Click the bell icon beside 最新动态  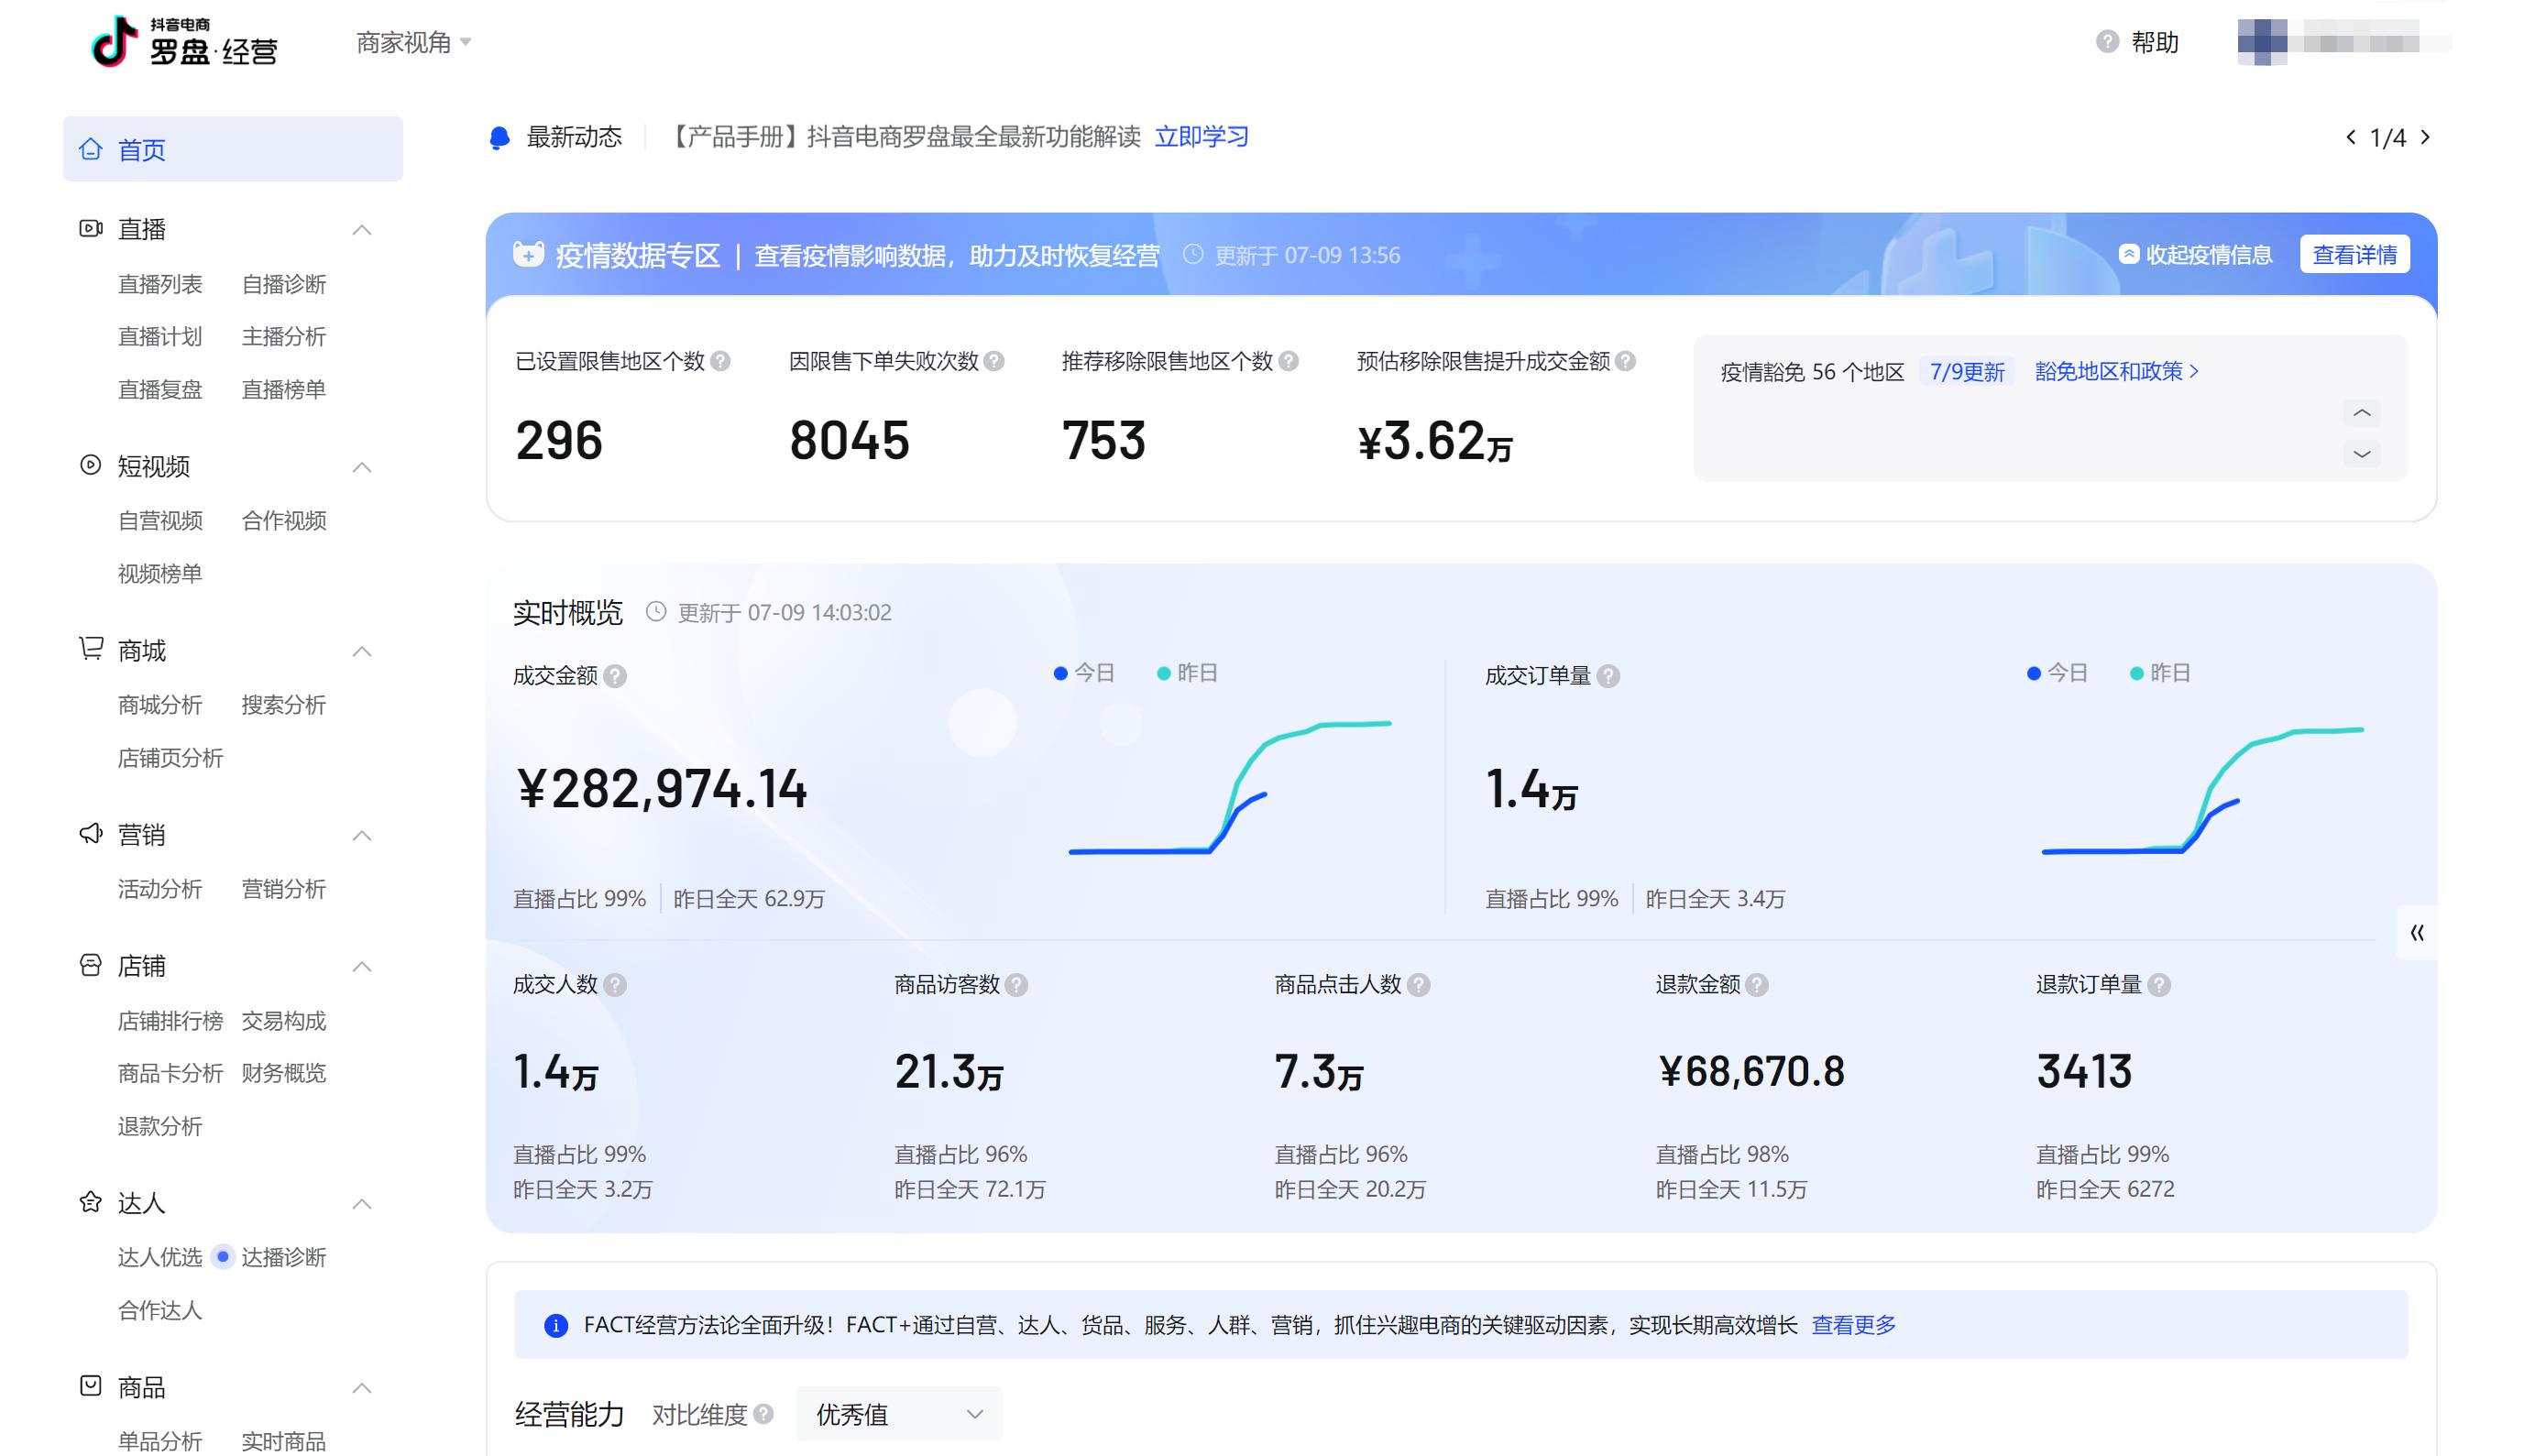pyautogui.click(x=499, y=137)
